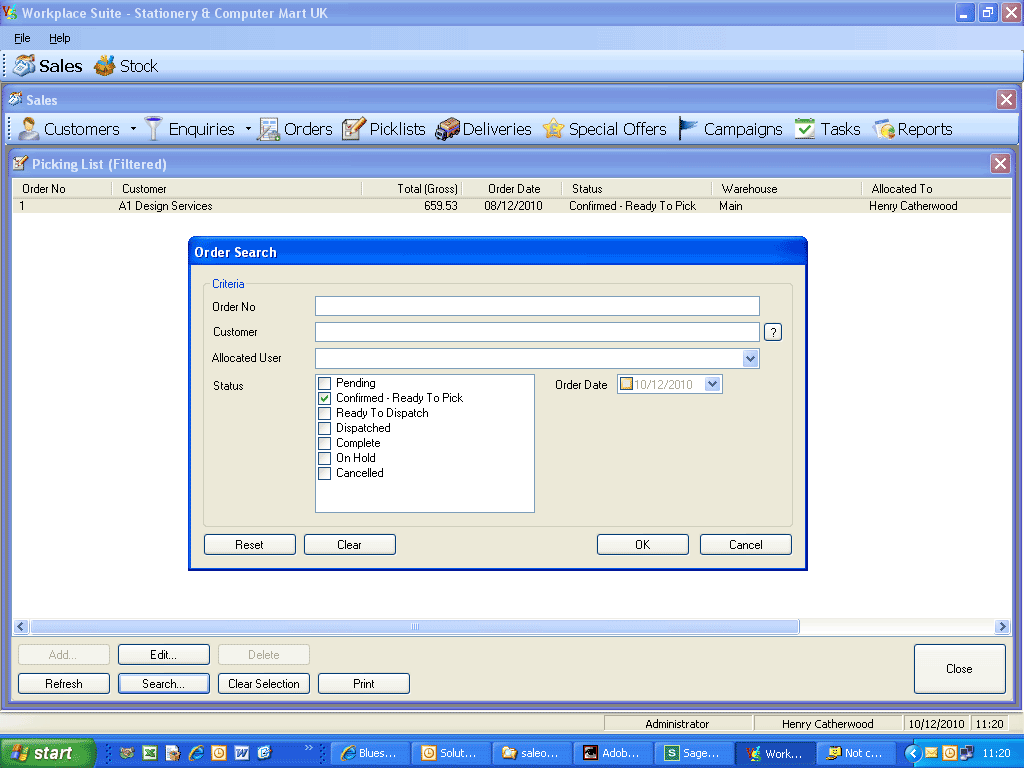Switch to the Solut... taskbar window
Screen dimensions: 1024x768
point(451,753)
